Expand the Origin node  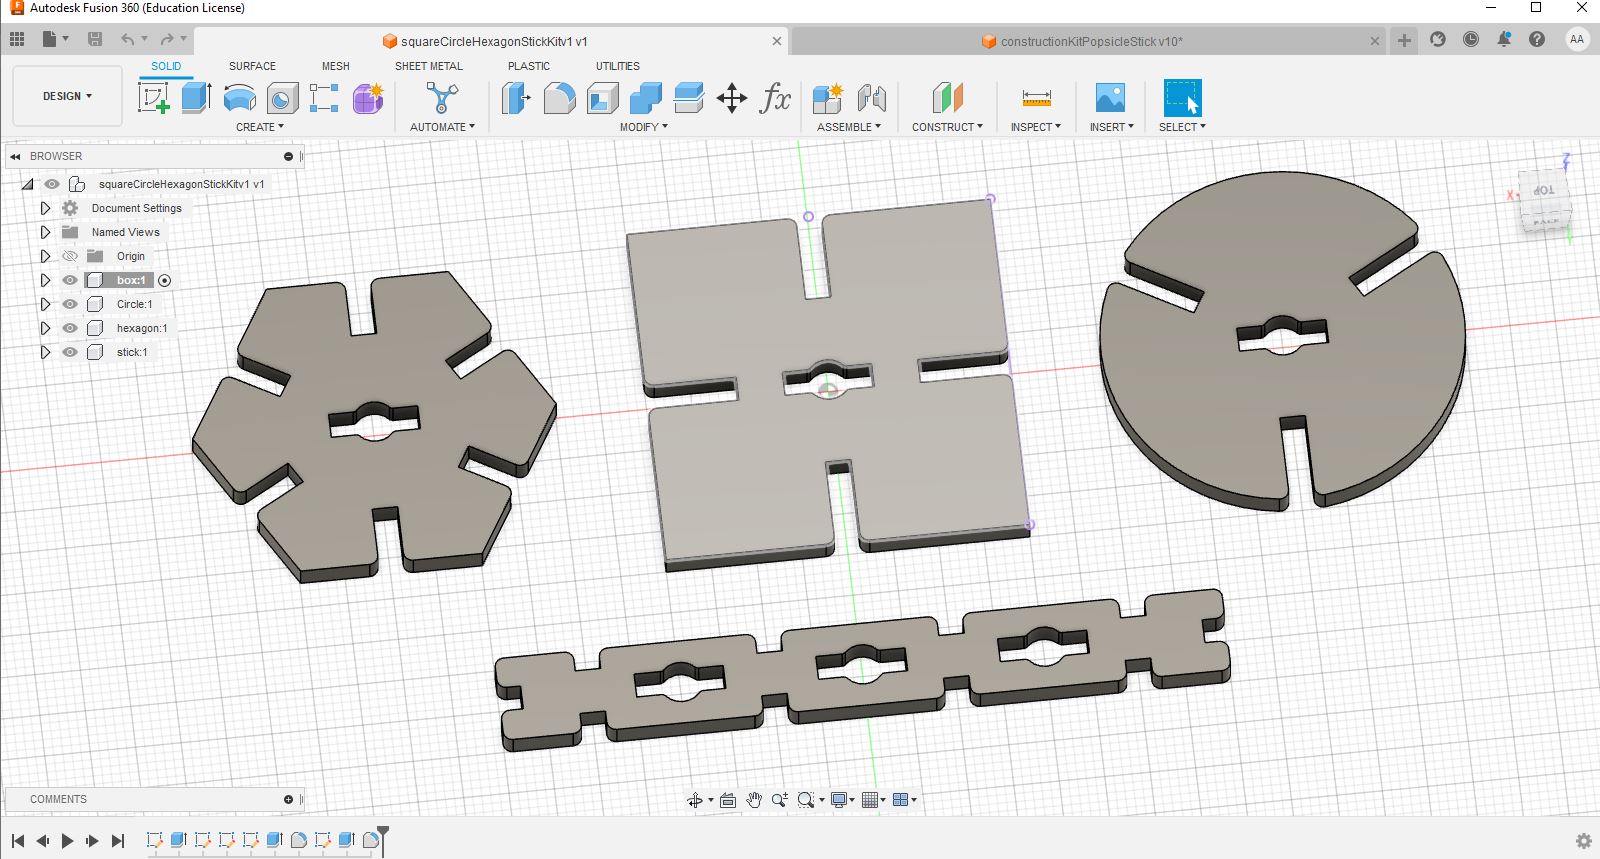point(45,256)
